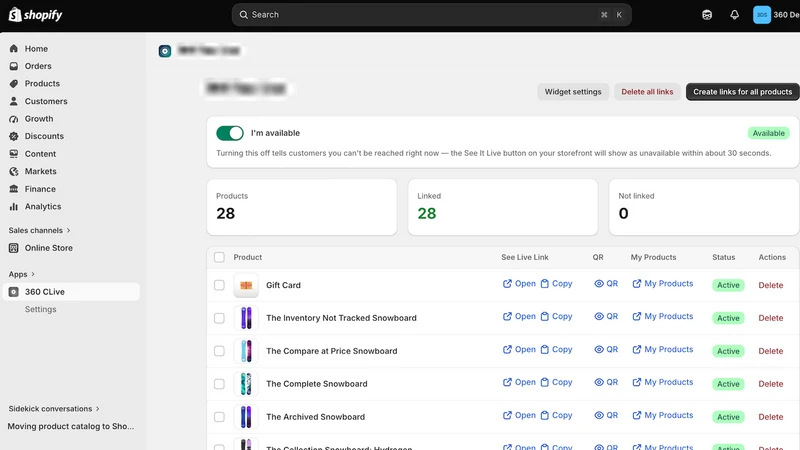Viewport: 800px width, 450px height.
Task: Copy The Archived Snowboard live link
Action: coord(556,415)
